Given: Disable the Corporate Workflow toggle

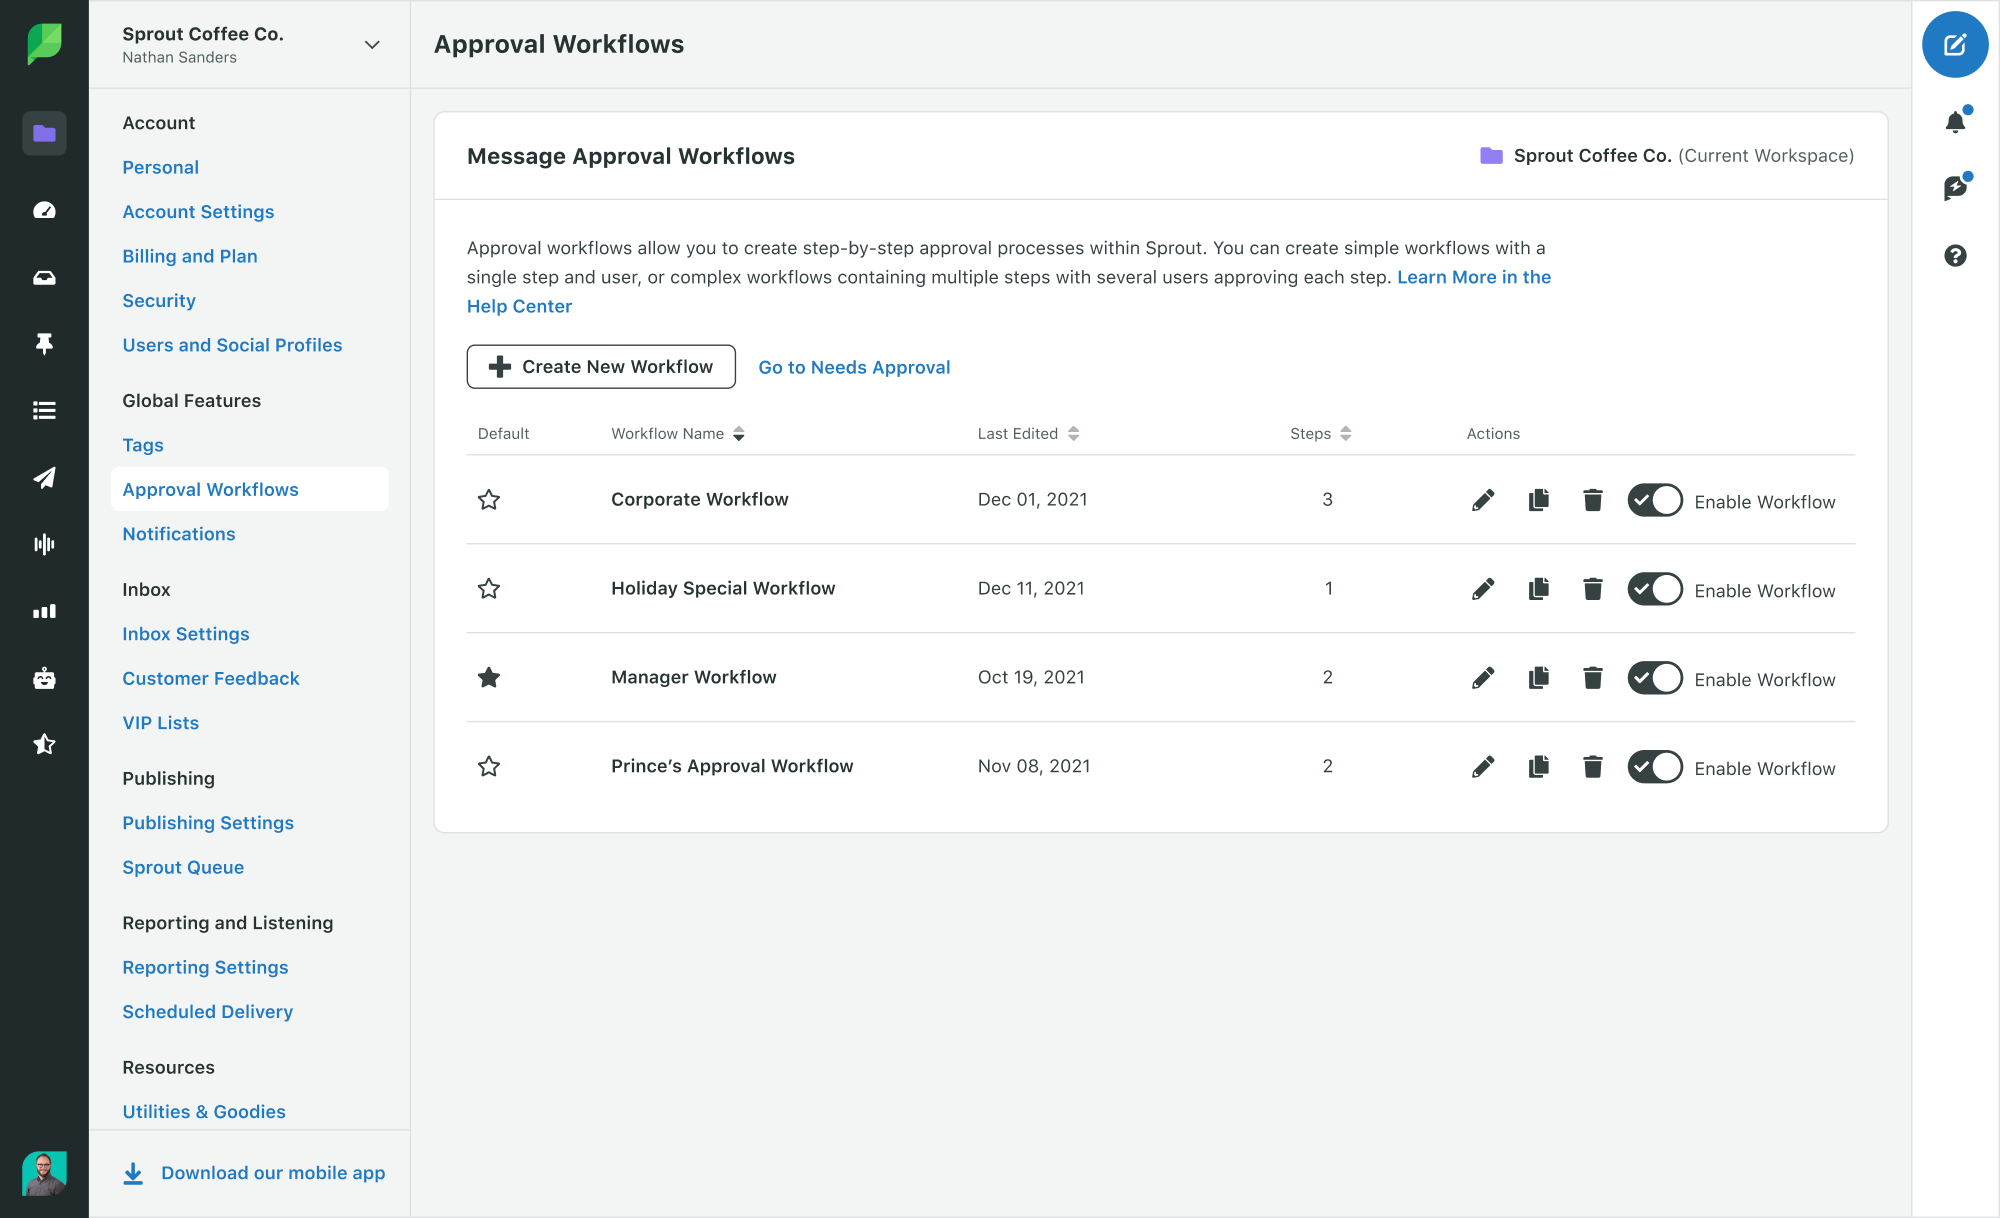Looking at the screenshot, I should [1655, 500].
